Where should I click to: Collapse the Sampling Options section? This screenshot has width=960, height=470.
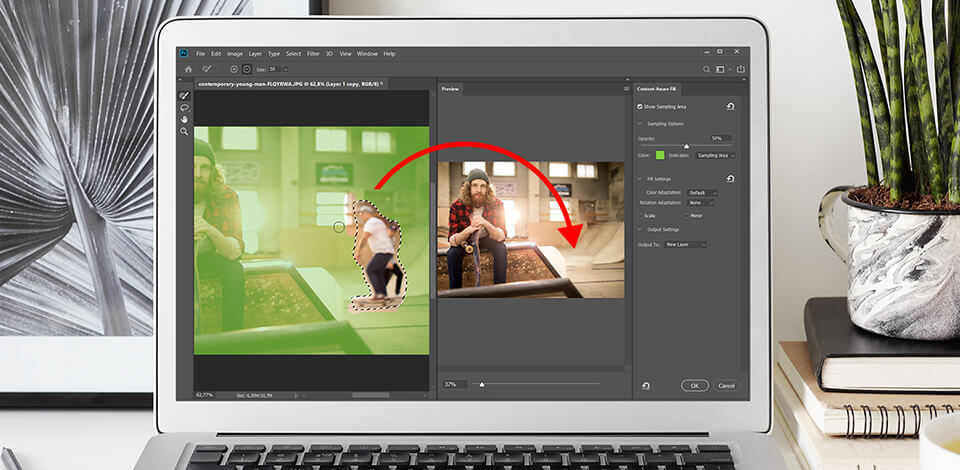pyautogui.click(x=640, y=124)
